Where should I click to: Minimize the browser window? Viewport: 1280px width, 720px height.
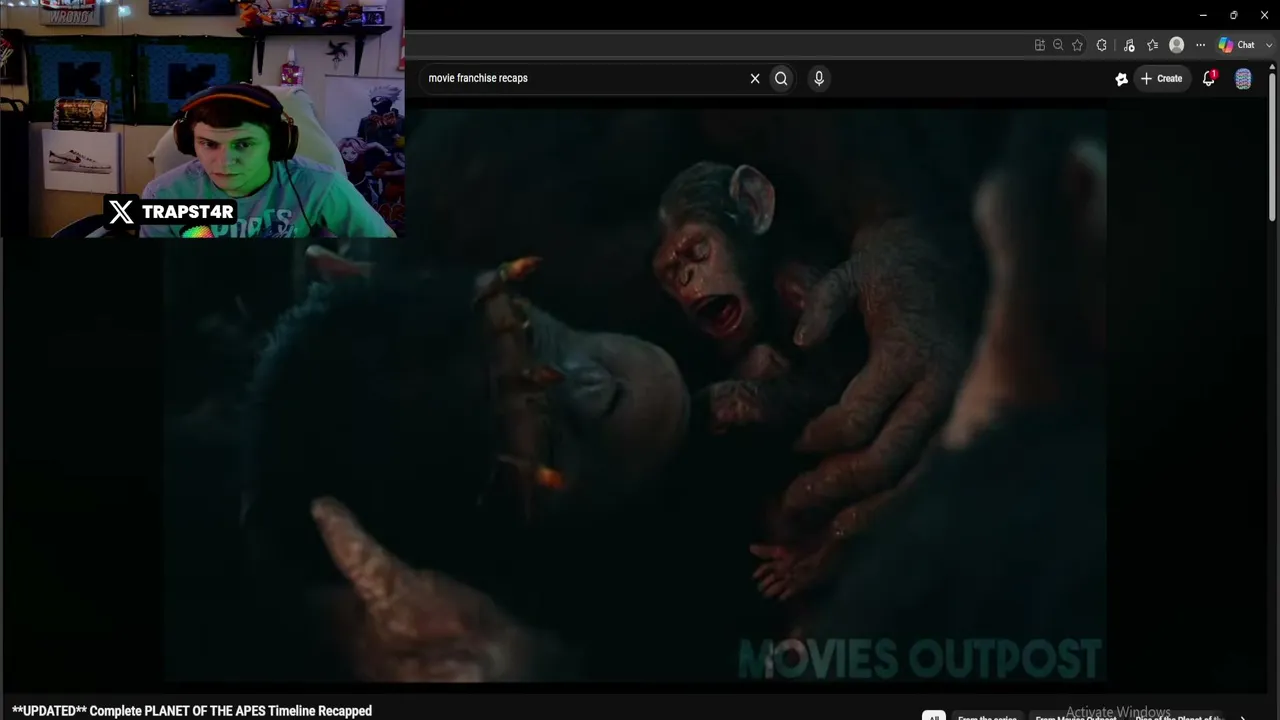pyautogui.click(x=1203, y=15)
